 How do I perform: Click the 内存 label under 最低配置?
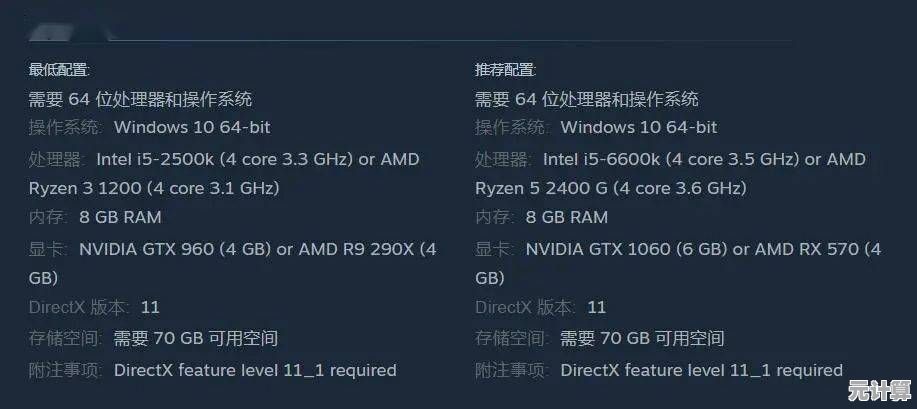[45, 217]
